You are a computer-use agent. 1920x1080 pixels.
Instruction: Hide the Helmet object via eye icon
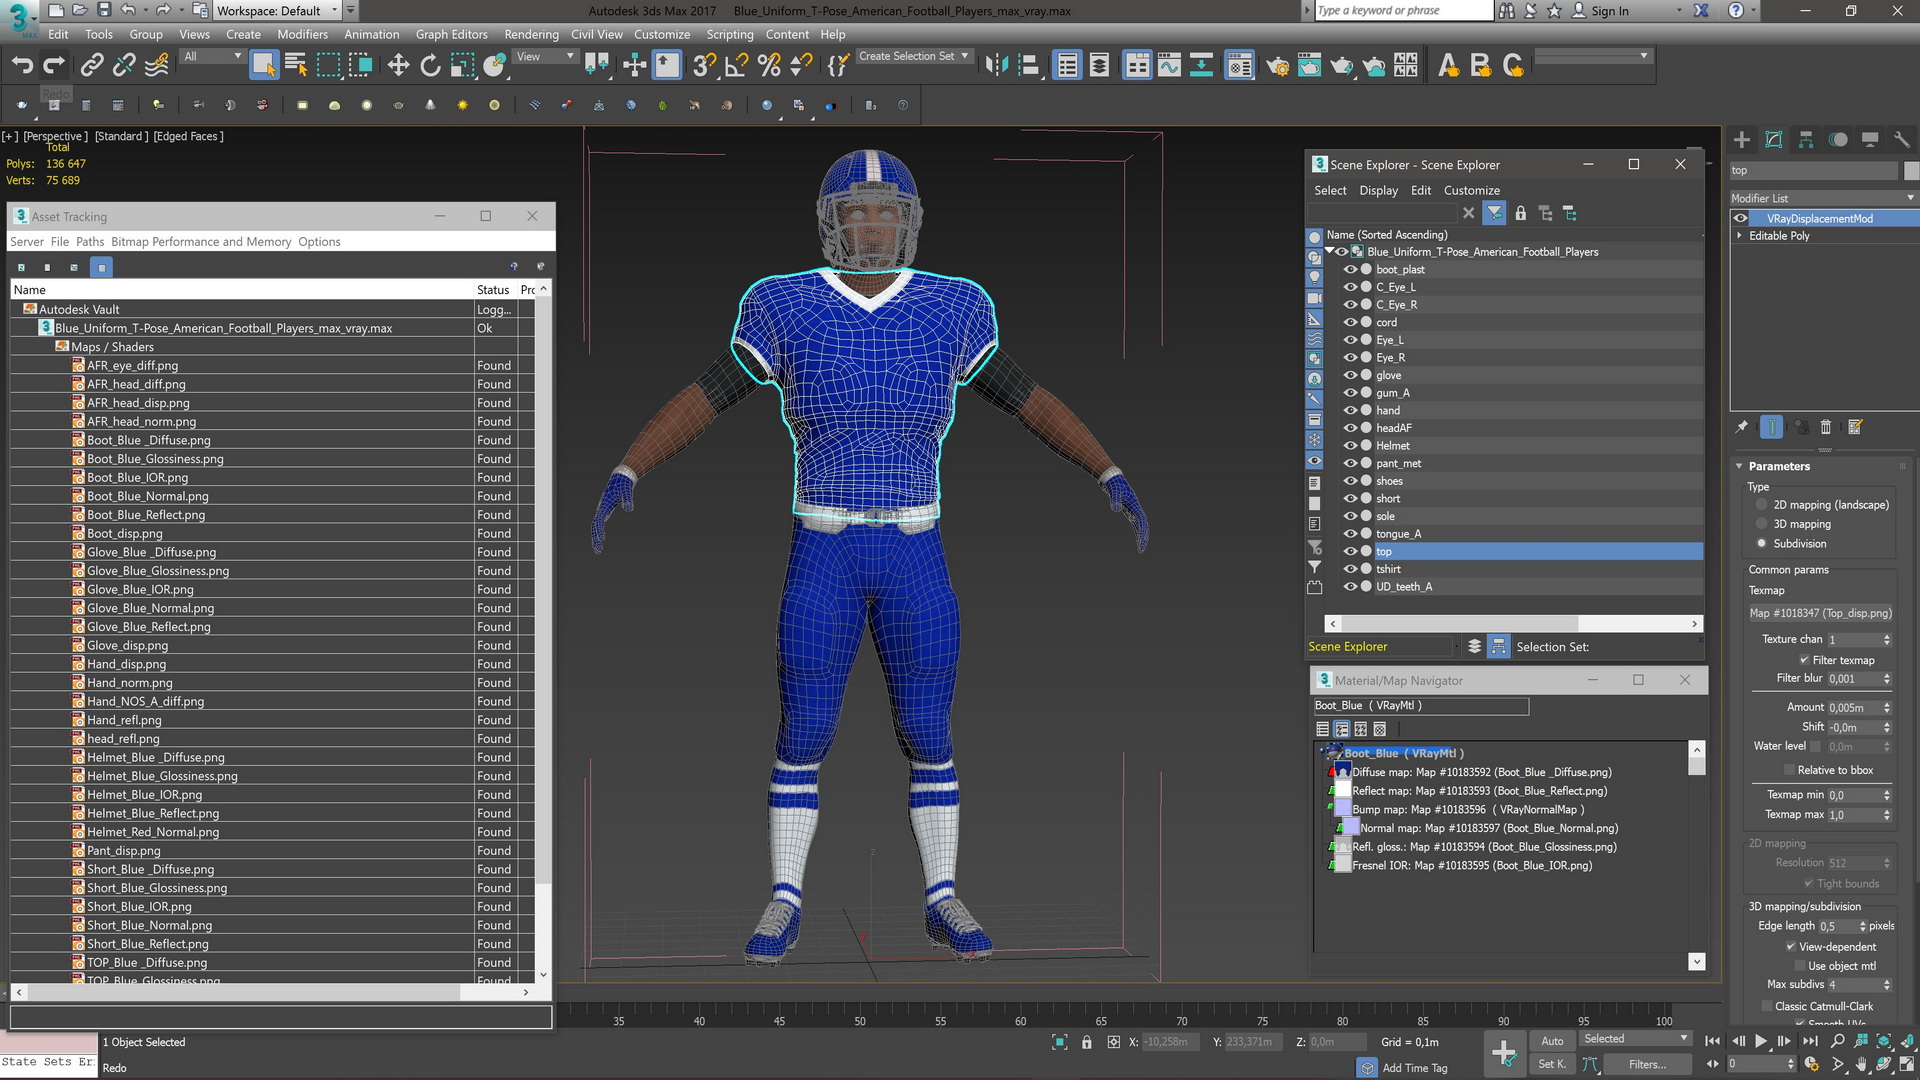tap(1350, 446)
